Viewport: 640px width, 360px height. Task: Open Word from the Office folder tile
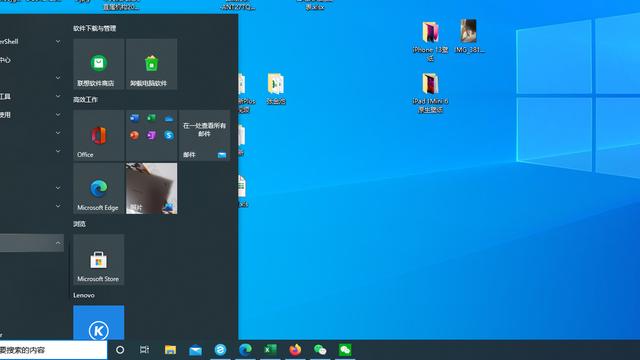point(134,118)
